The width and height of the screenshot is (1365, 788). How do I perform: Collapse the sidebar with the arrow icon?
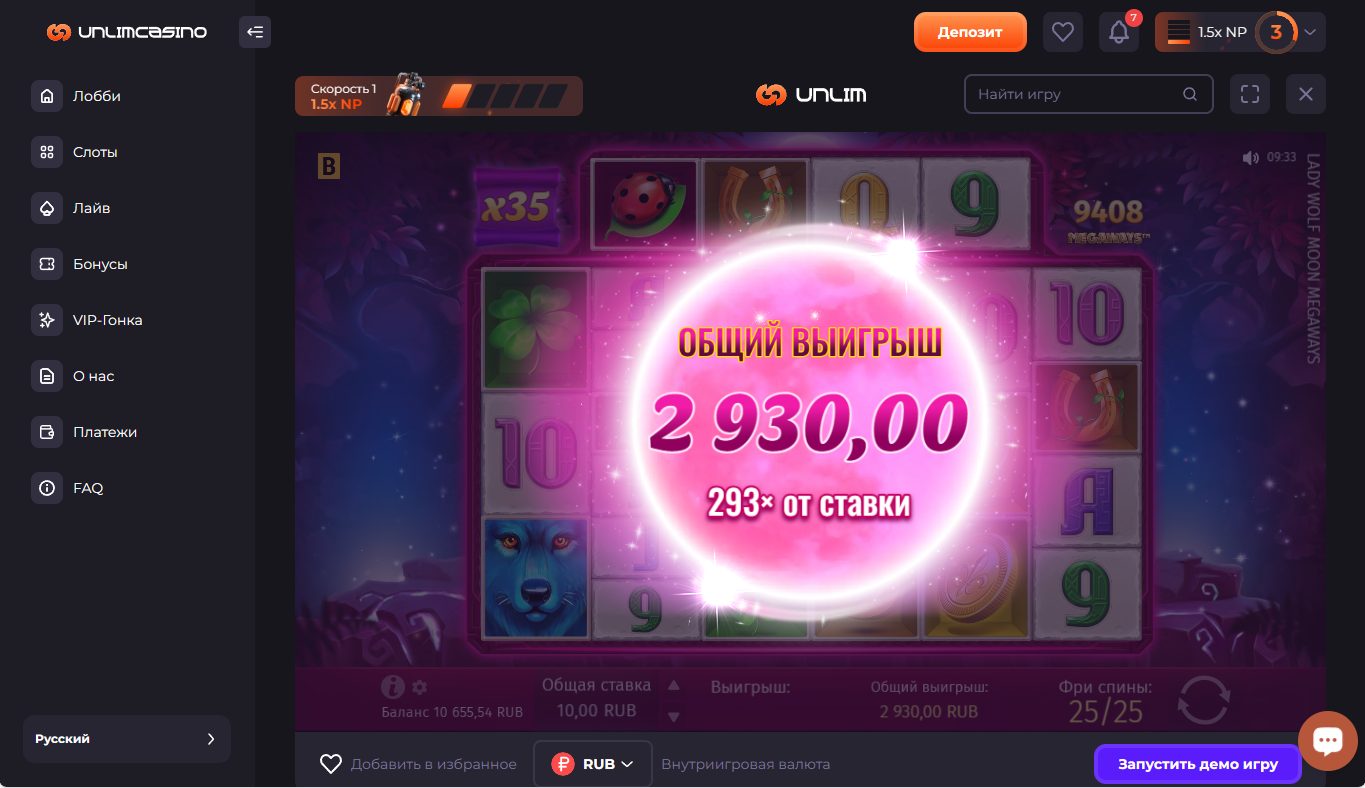click(x=255, y=32)
